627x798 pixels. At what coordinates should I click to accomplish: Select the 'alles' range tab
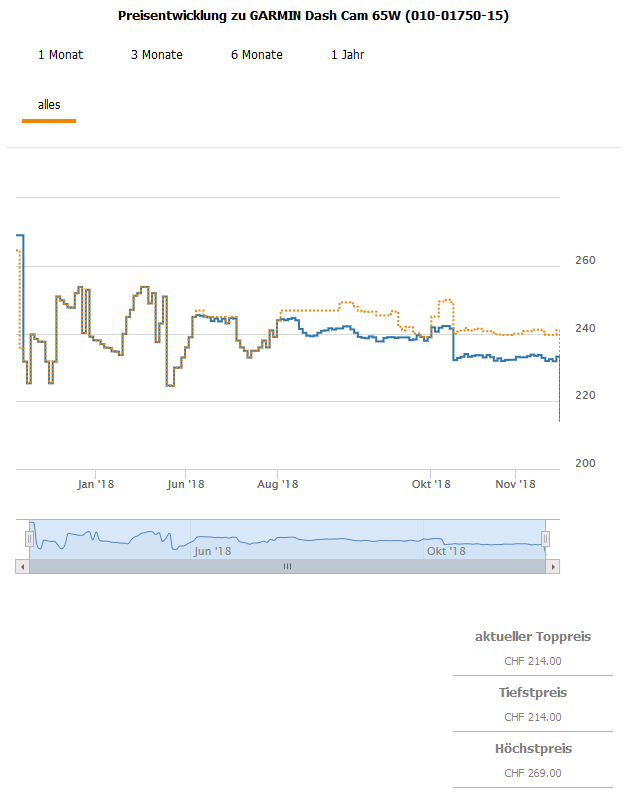click(x=49, y=105)
